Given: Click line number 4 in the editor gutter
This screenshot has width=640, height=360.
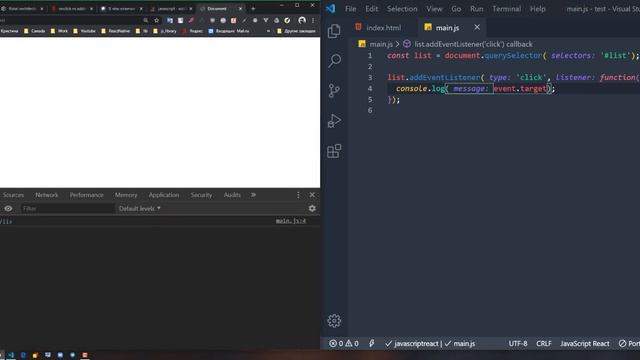Looking at the screenshot, I should tap(370, 88).
